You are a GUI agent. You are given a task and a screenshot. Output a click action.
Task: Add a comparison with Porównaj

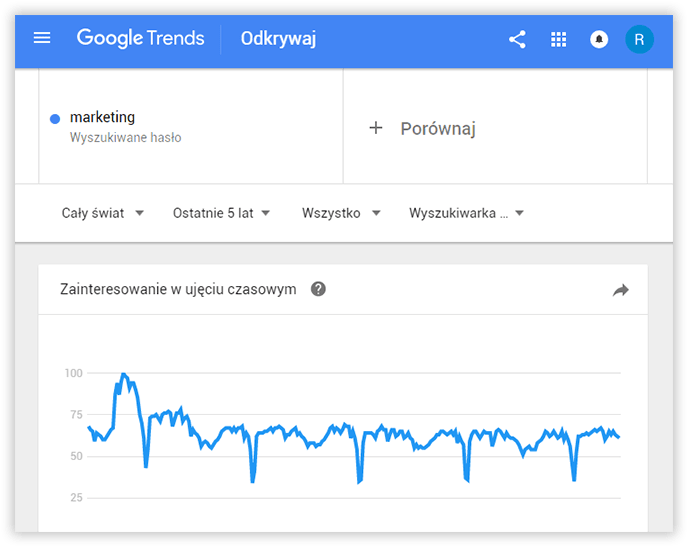437,128
